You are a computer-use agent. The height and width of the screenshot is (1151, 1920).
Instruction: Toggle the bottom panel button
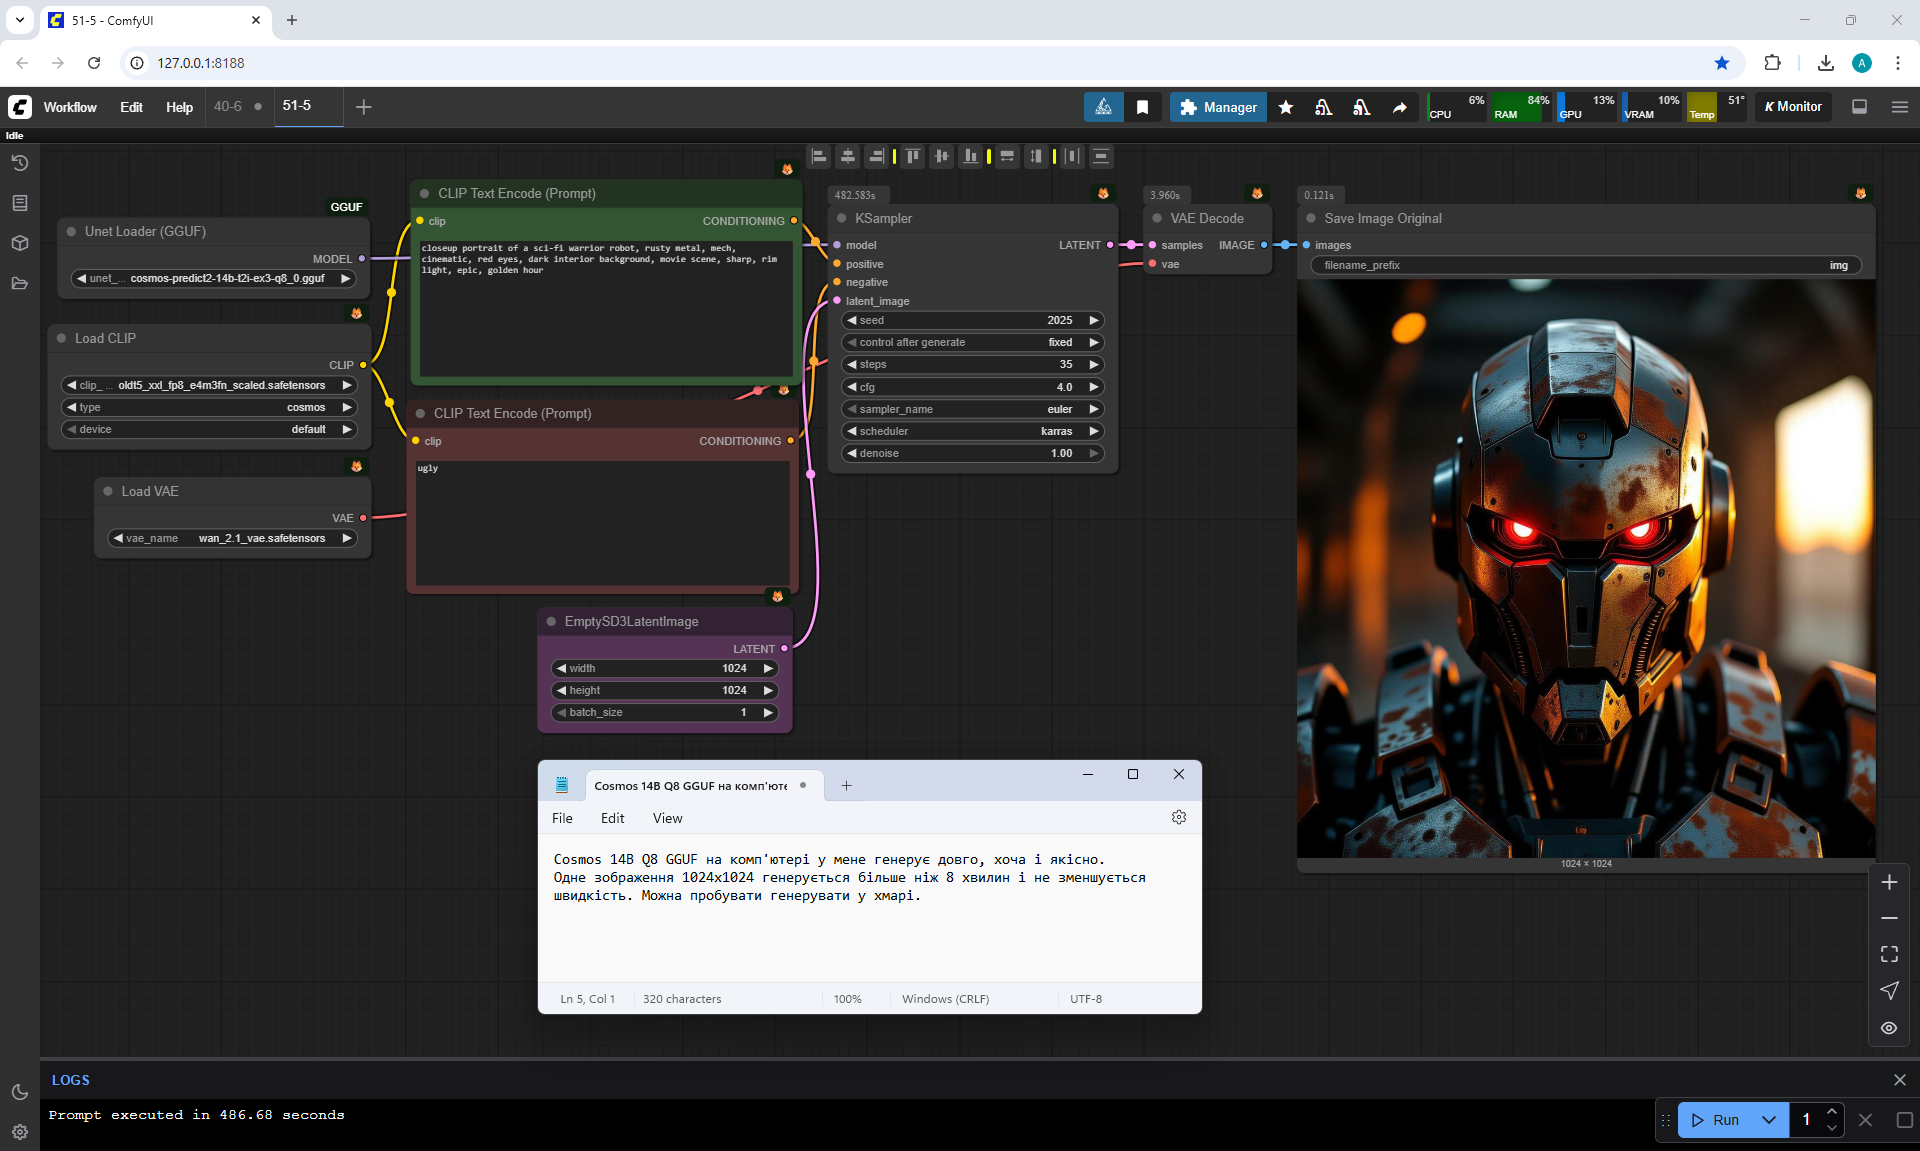point(1859,107)
